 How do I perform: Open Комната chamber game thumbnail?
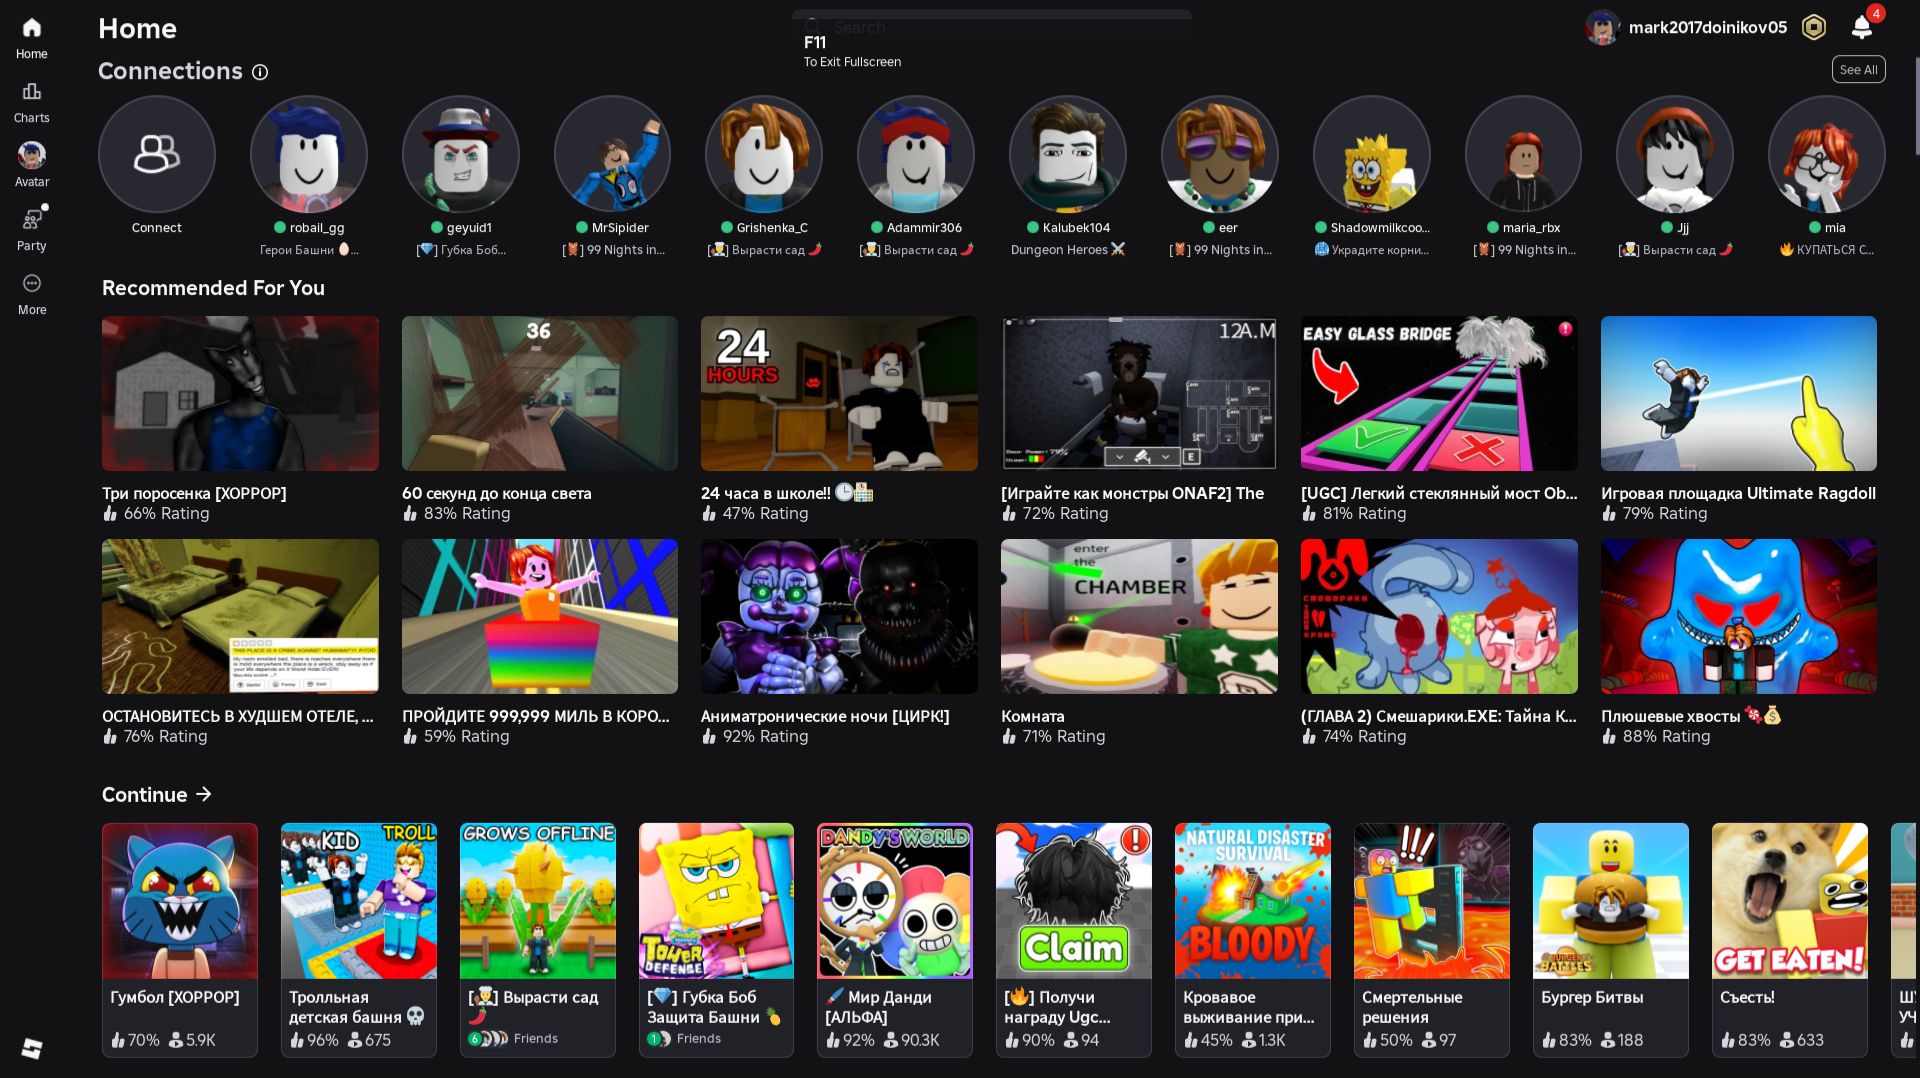1139,617
